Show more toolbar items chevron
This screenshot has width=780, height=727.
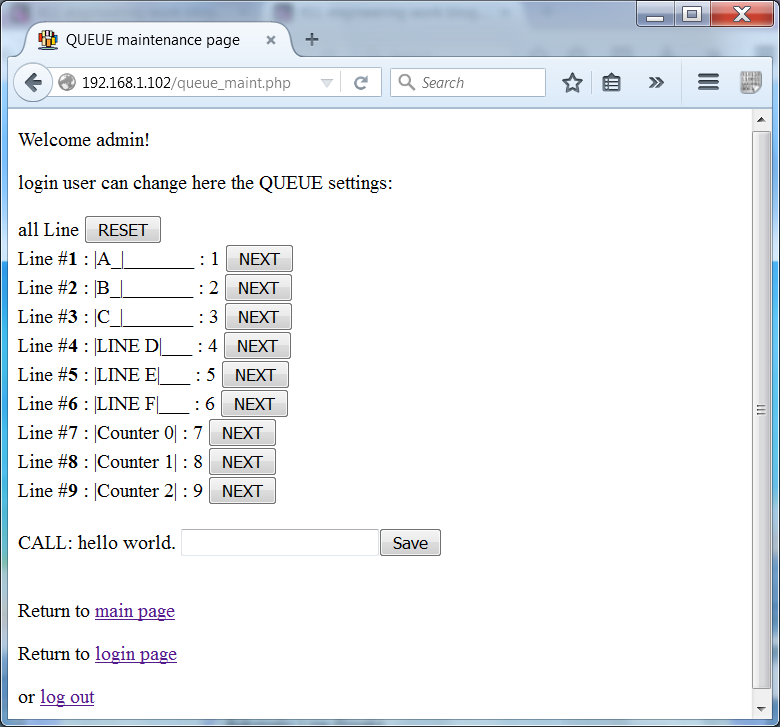(656, 83)
